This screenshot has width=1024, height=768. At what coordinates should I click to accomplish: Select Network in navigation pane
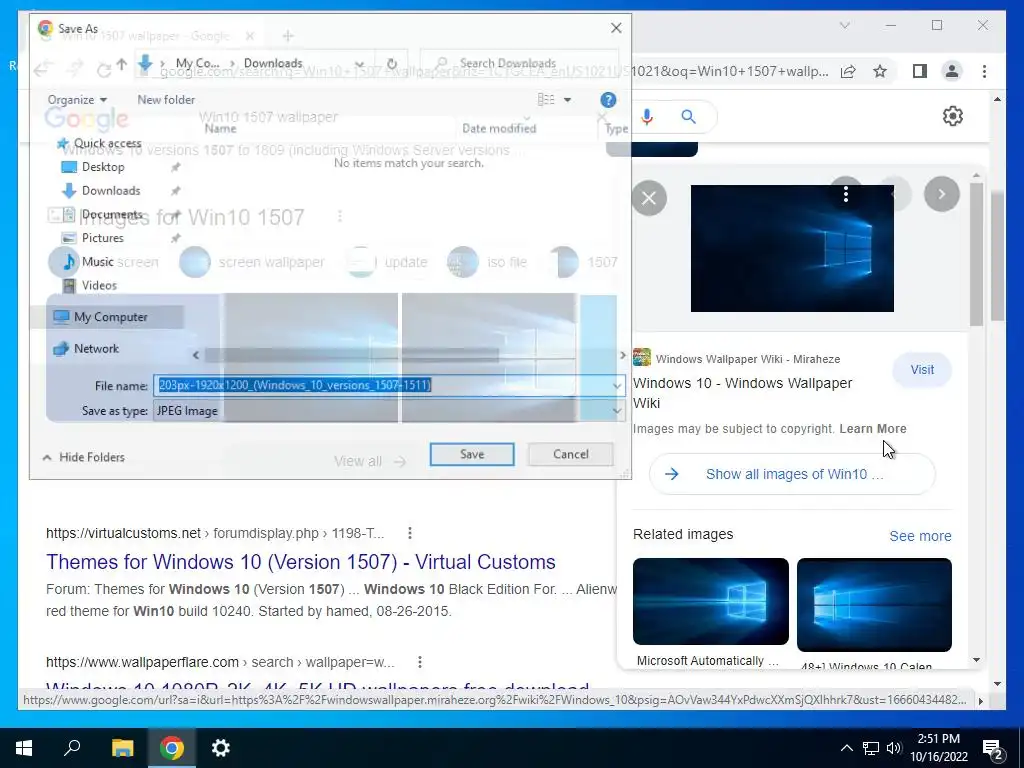tap(86, 349)
